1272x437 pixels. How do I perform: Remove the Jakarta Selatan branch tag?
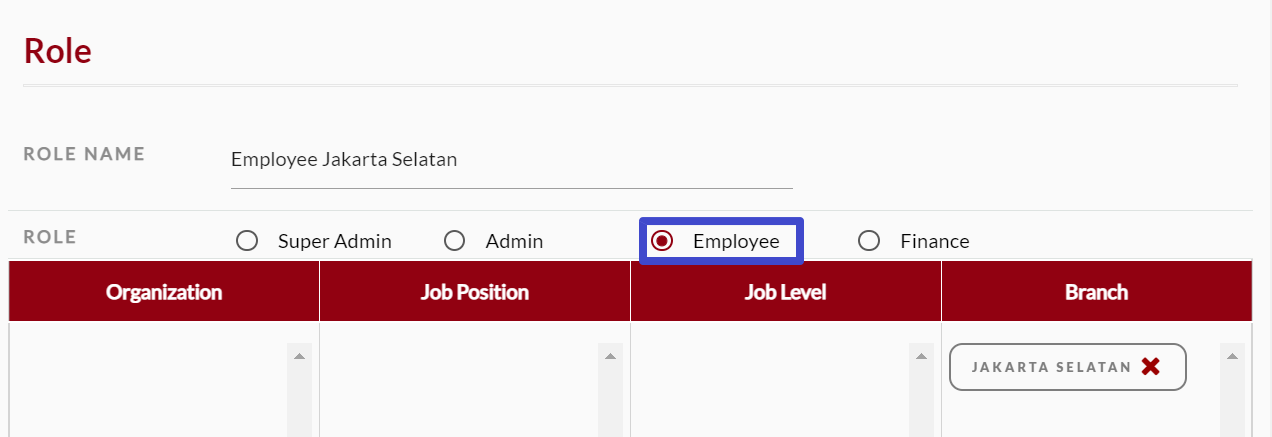coord(1150,367)
